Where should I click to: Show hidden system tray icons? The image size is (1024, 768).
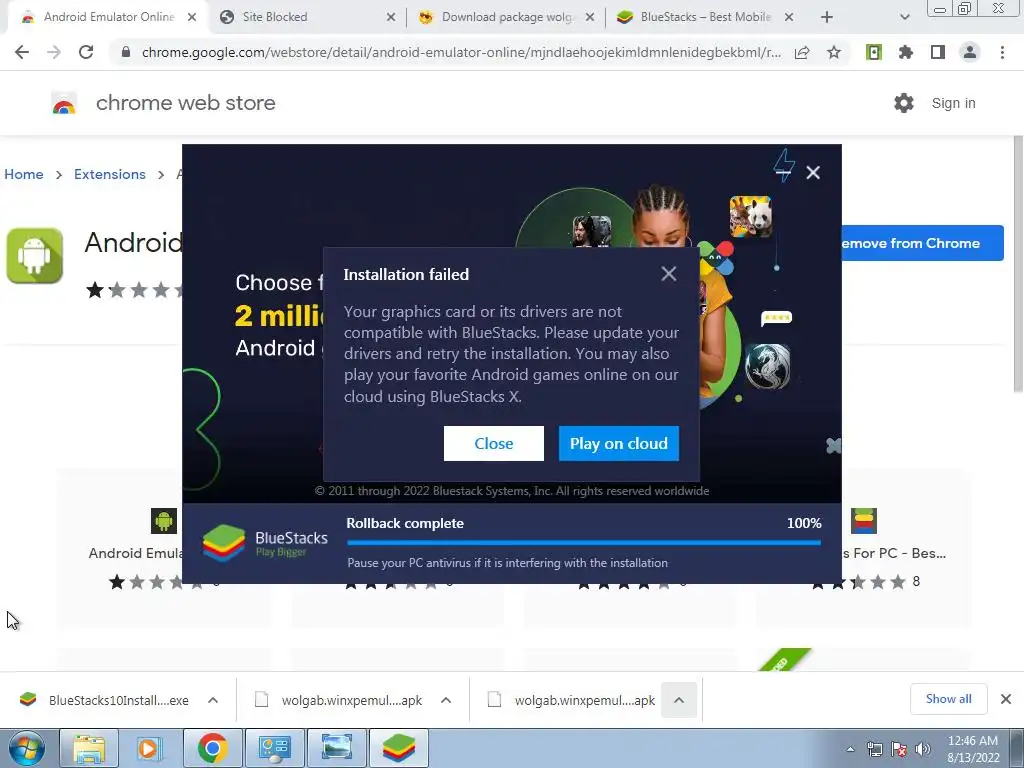850,749
